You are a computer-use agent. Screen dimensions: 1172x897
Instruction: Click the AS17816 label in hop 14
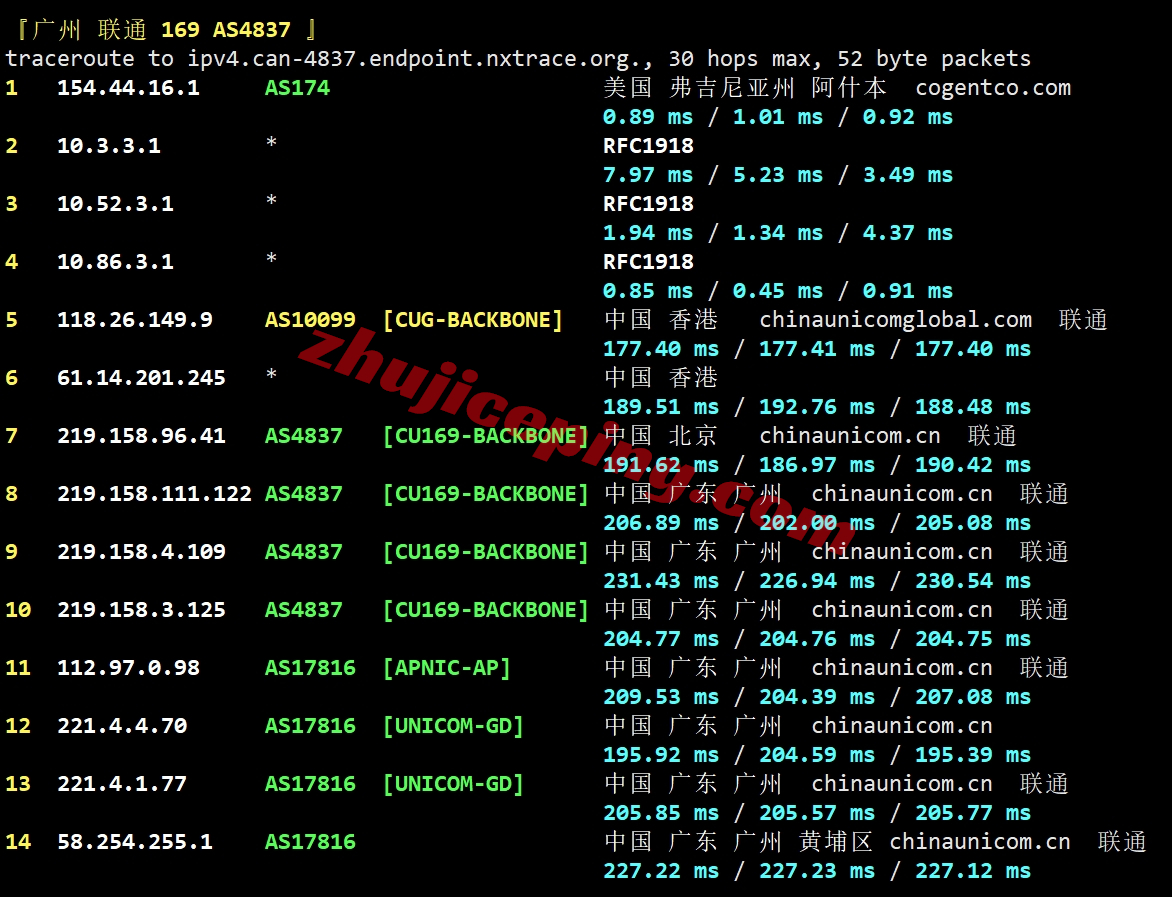click(x=310, y=842)
